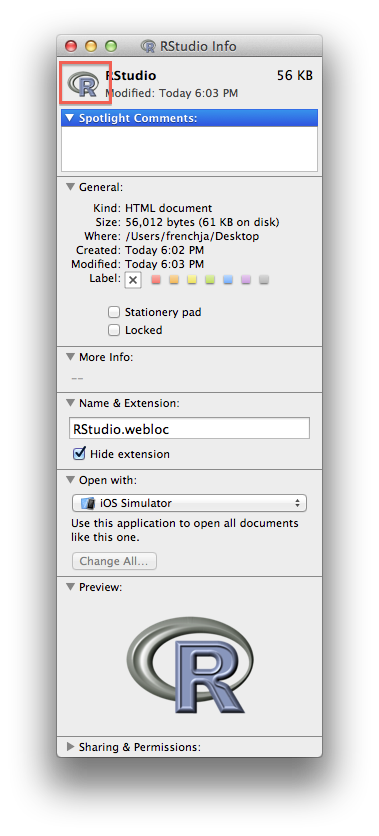Collapse the Spotlight Comments section
This screenshot has width=379, height=836.
(69, 118)
